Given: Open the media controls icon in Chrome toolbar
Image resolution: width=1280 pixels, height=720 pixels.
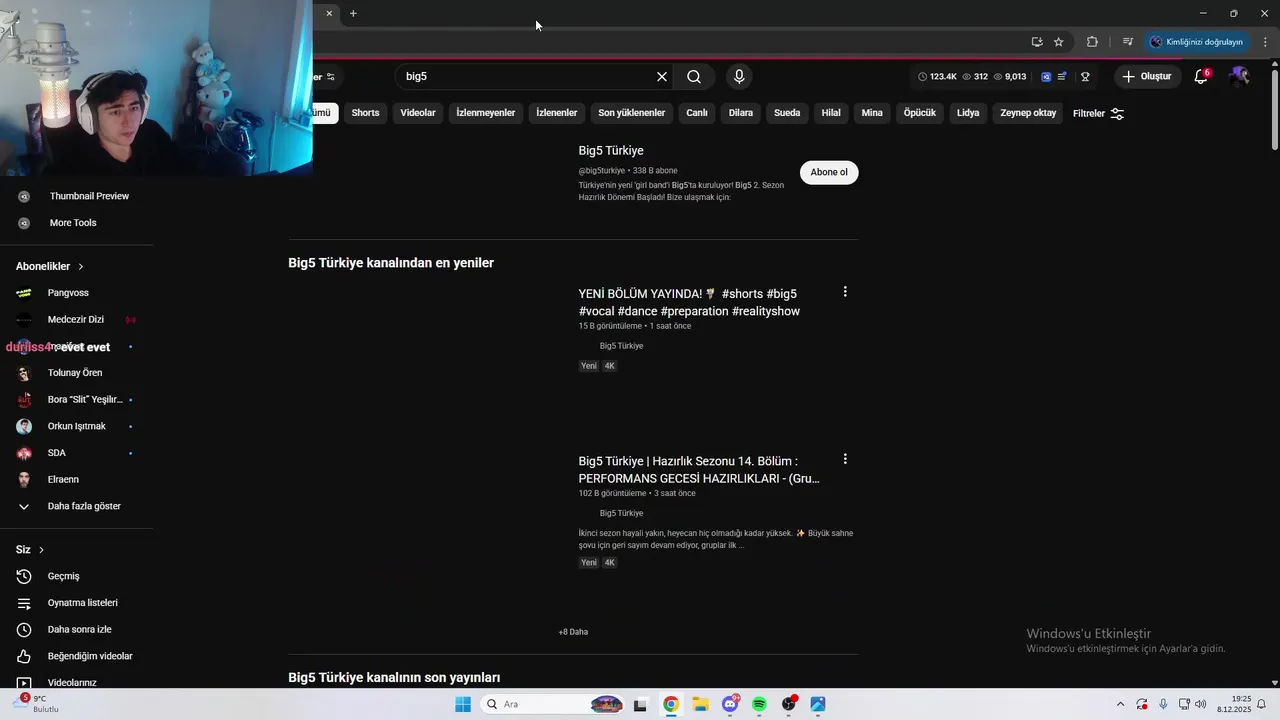Looking at the screenshot, I should (1128, 42).
